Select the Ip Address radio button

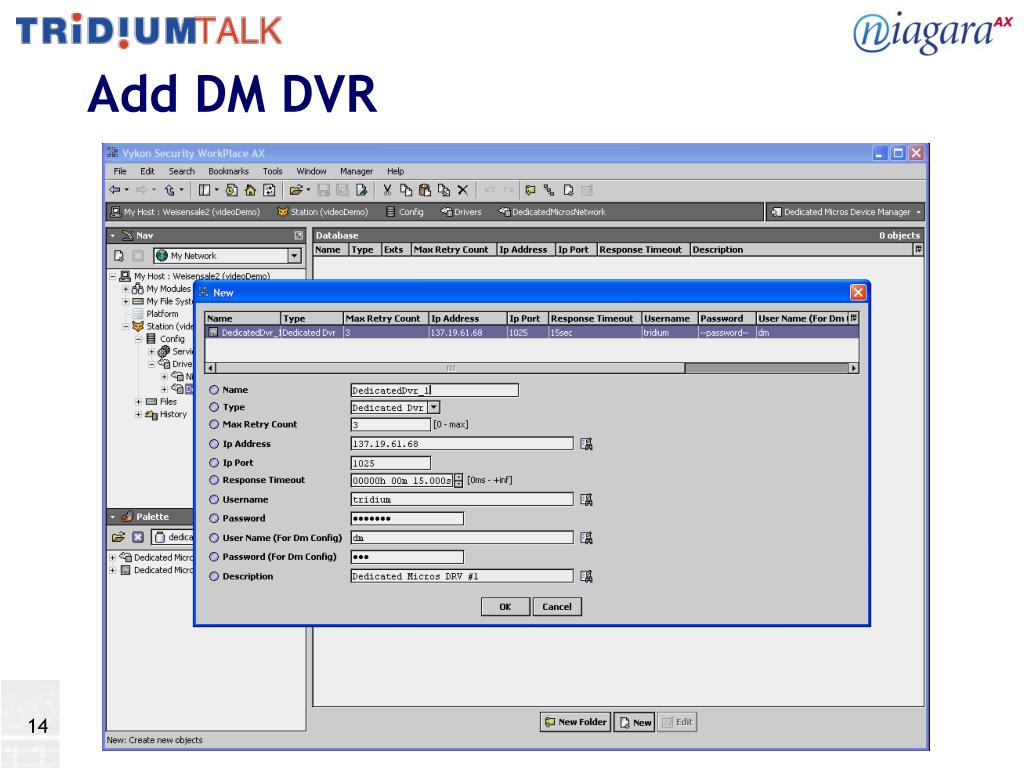[214, 444]
